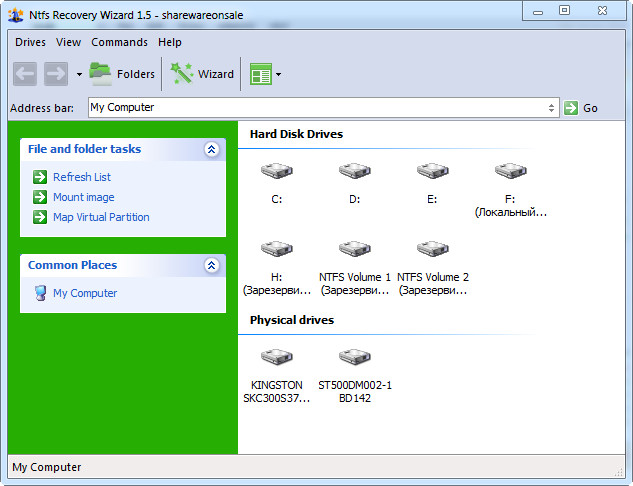Select the D: hard disk drive
Screen dimensions: 633x486
click(x=354, y=182)
